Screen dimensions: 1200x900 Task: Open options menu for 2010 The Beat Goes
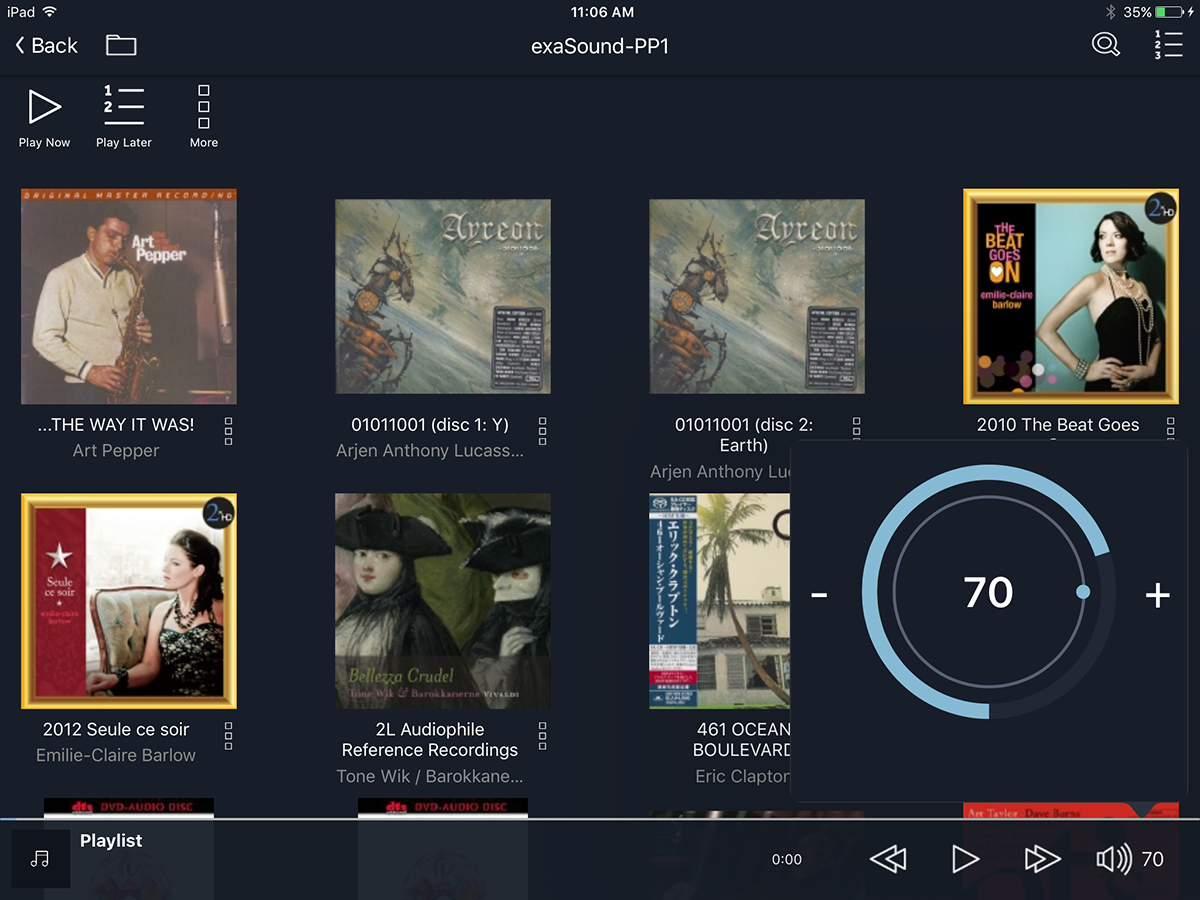coord(1171,428)
